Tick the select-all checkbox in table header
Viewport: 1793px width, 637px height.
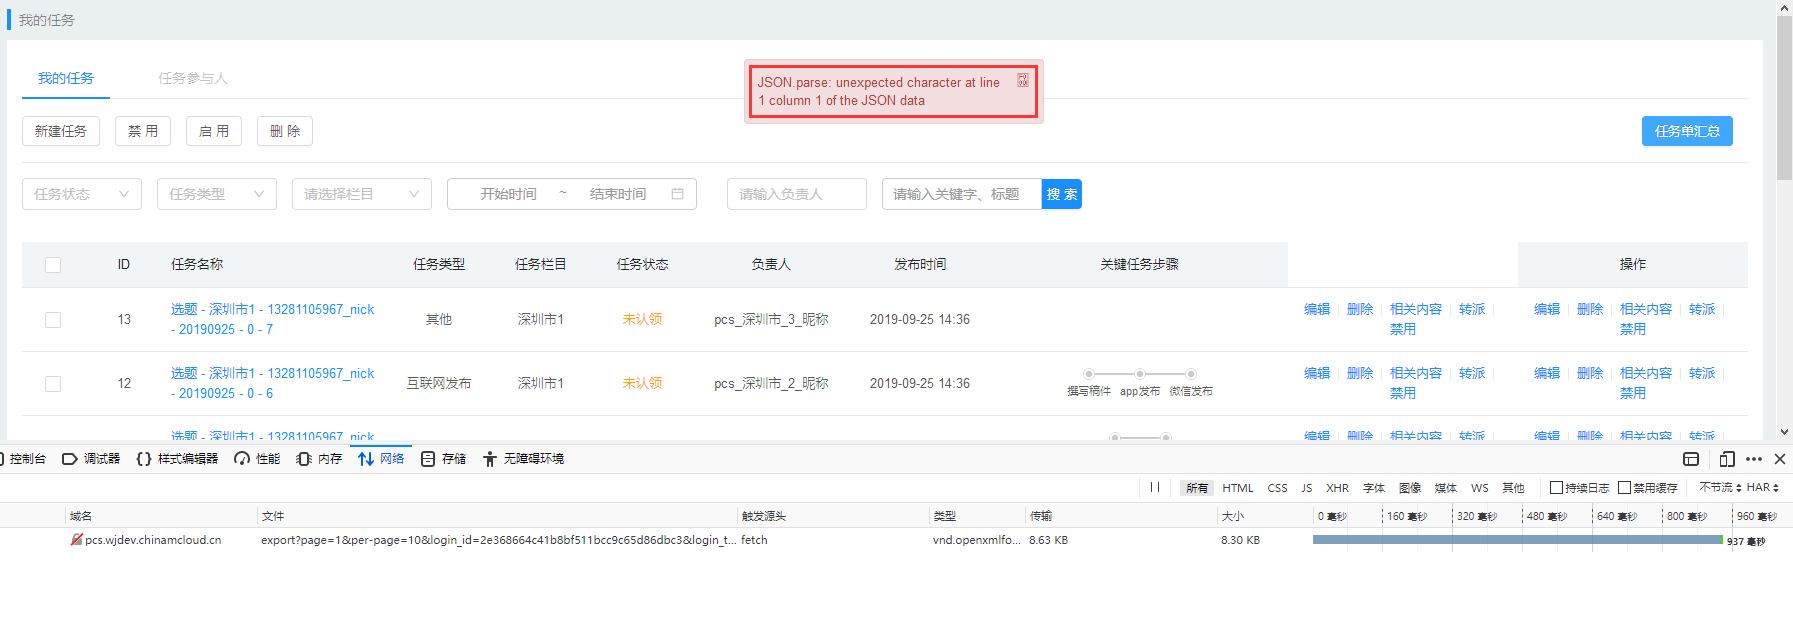(53, 265)
